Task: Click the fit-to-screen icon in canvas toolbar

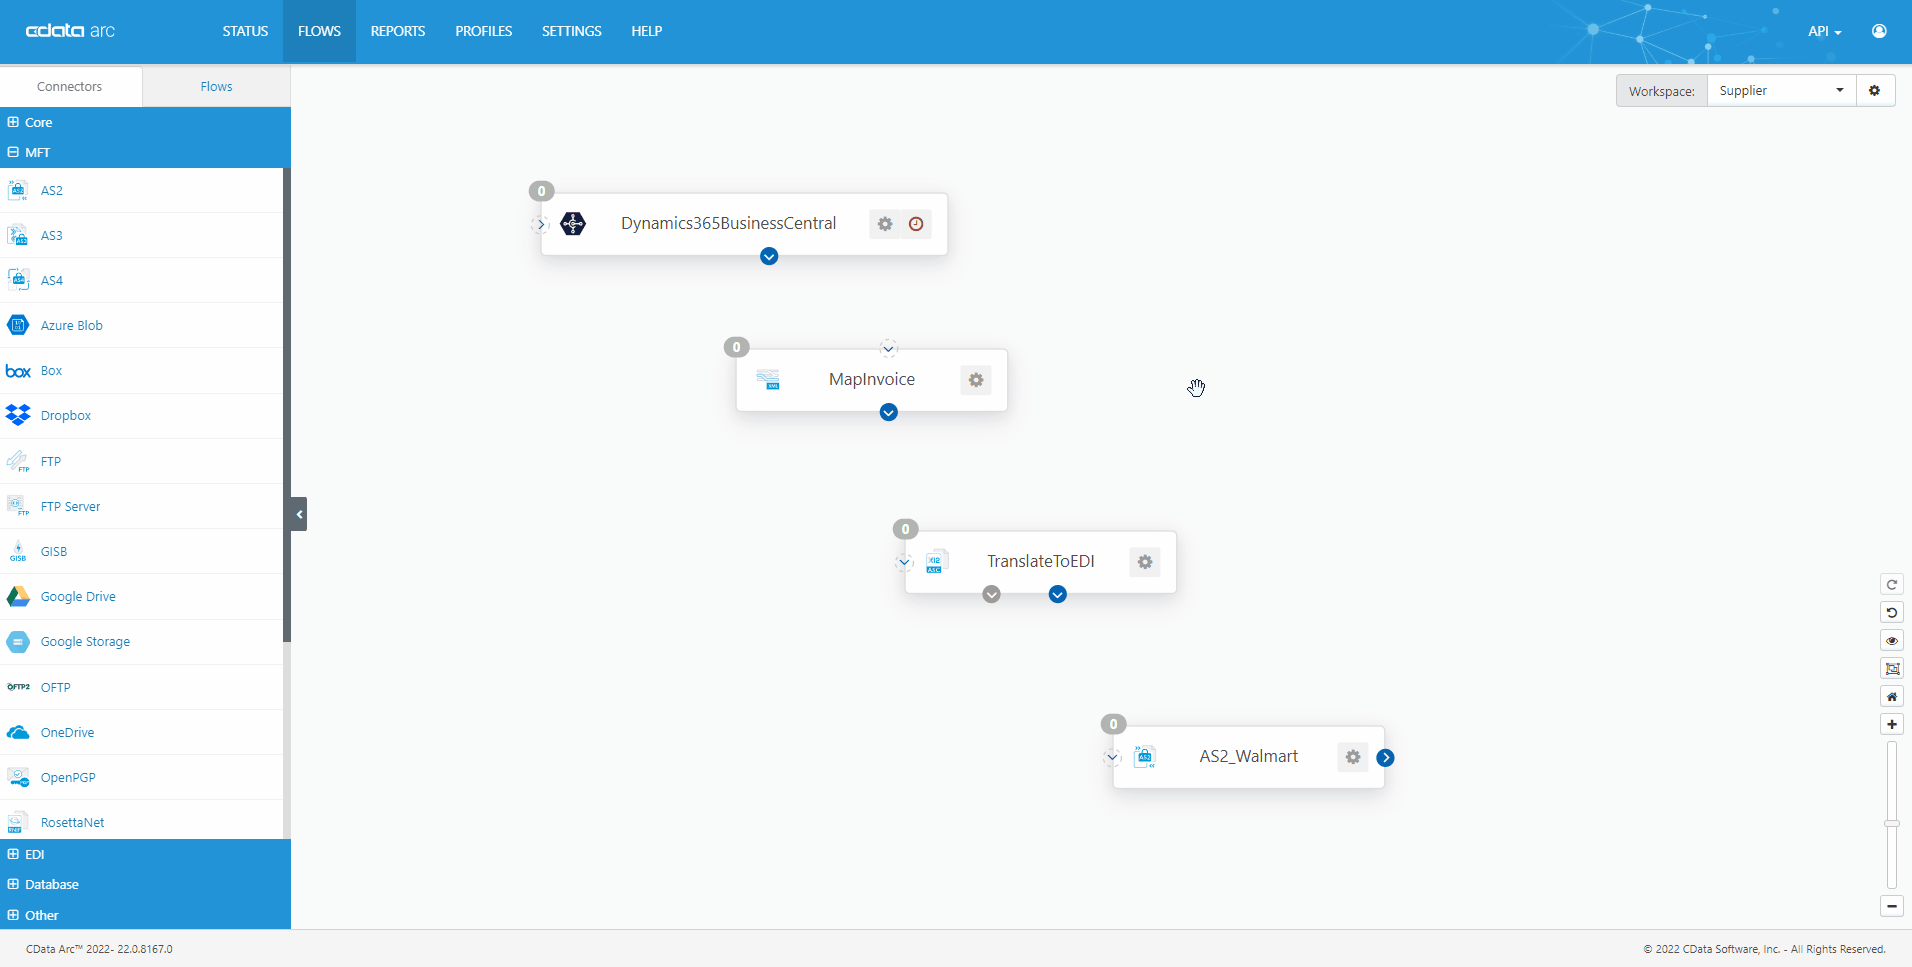Action: point(1892,669)
